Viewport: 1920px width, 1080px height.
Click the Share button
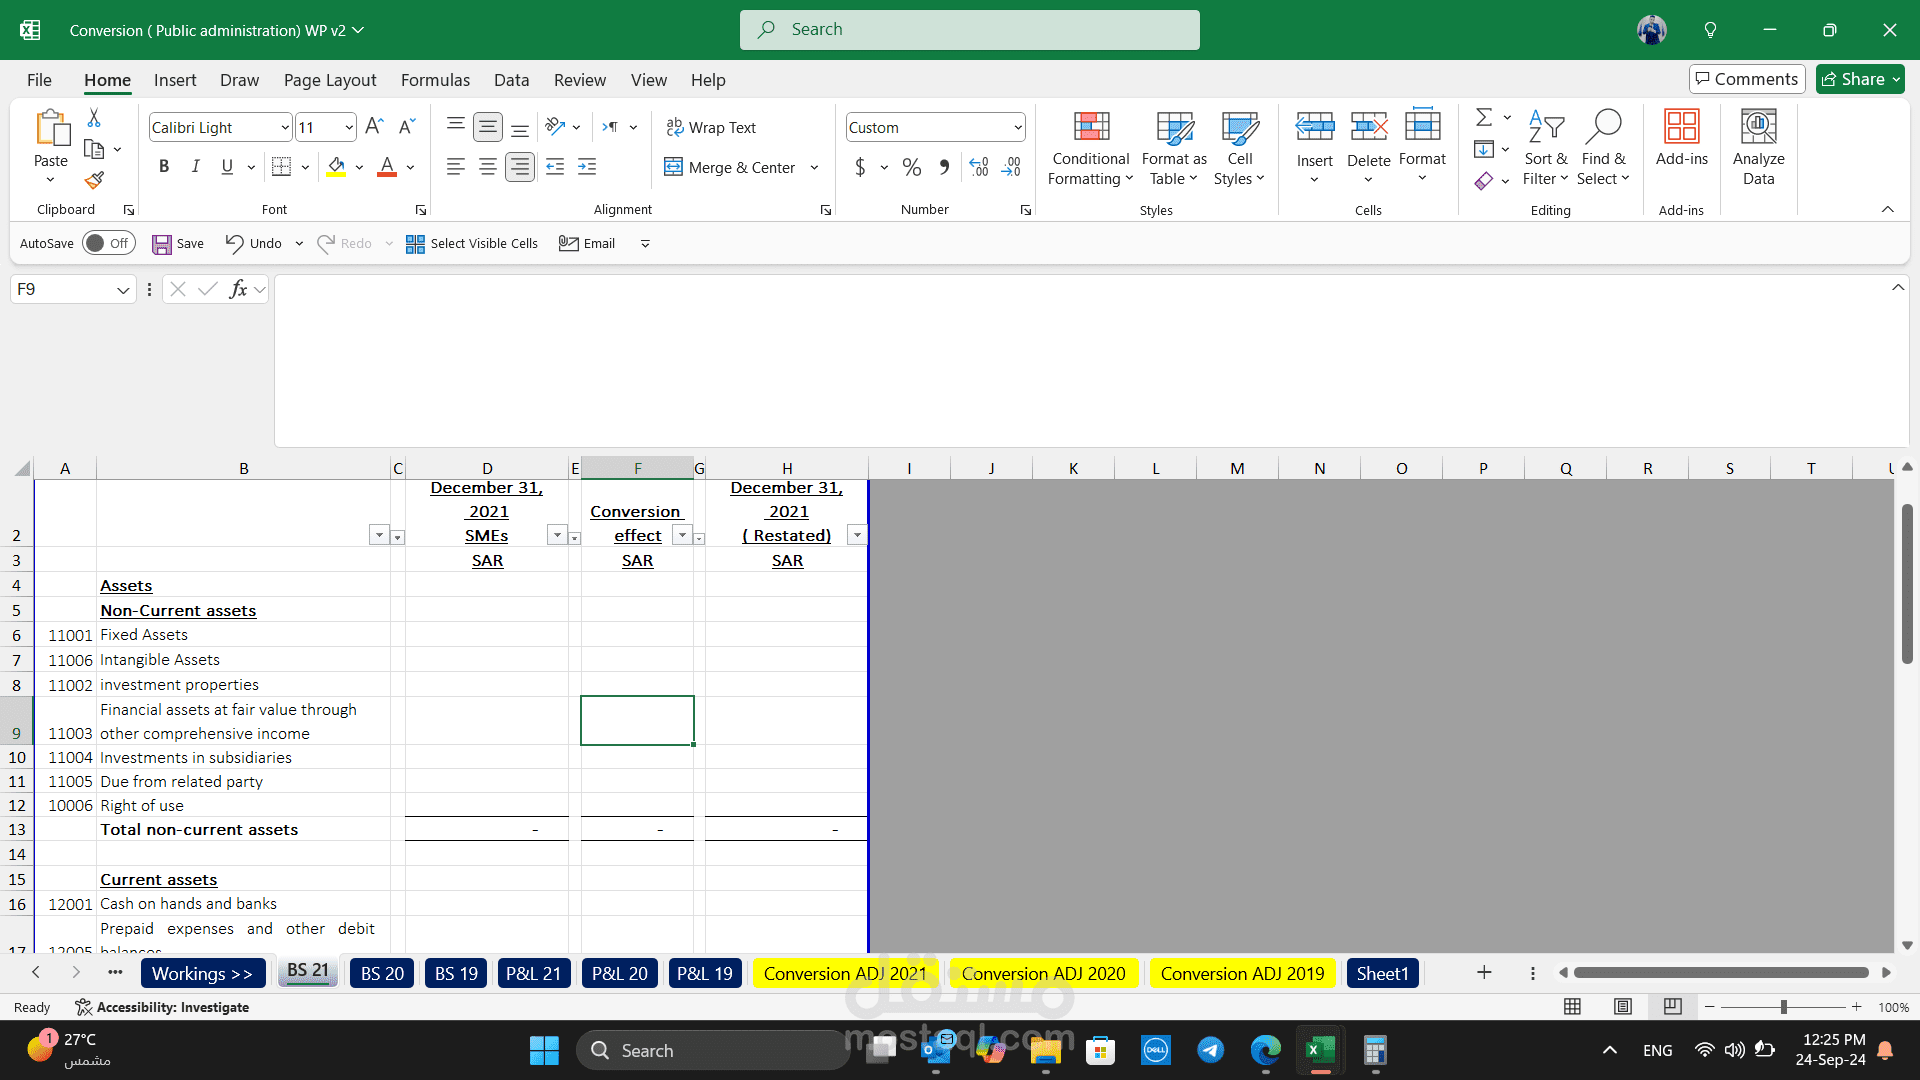[x=1860, y=79]
